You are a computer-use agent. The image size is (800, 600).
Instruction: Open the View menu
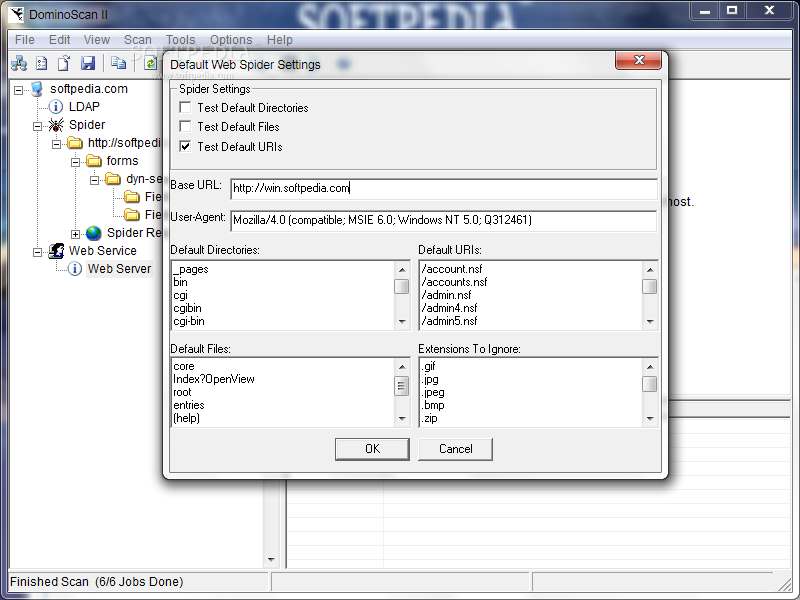pos(96,40)
